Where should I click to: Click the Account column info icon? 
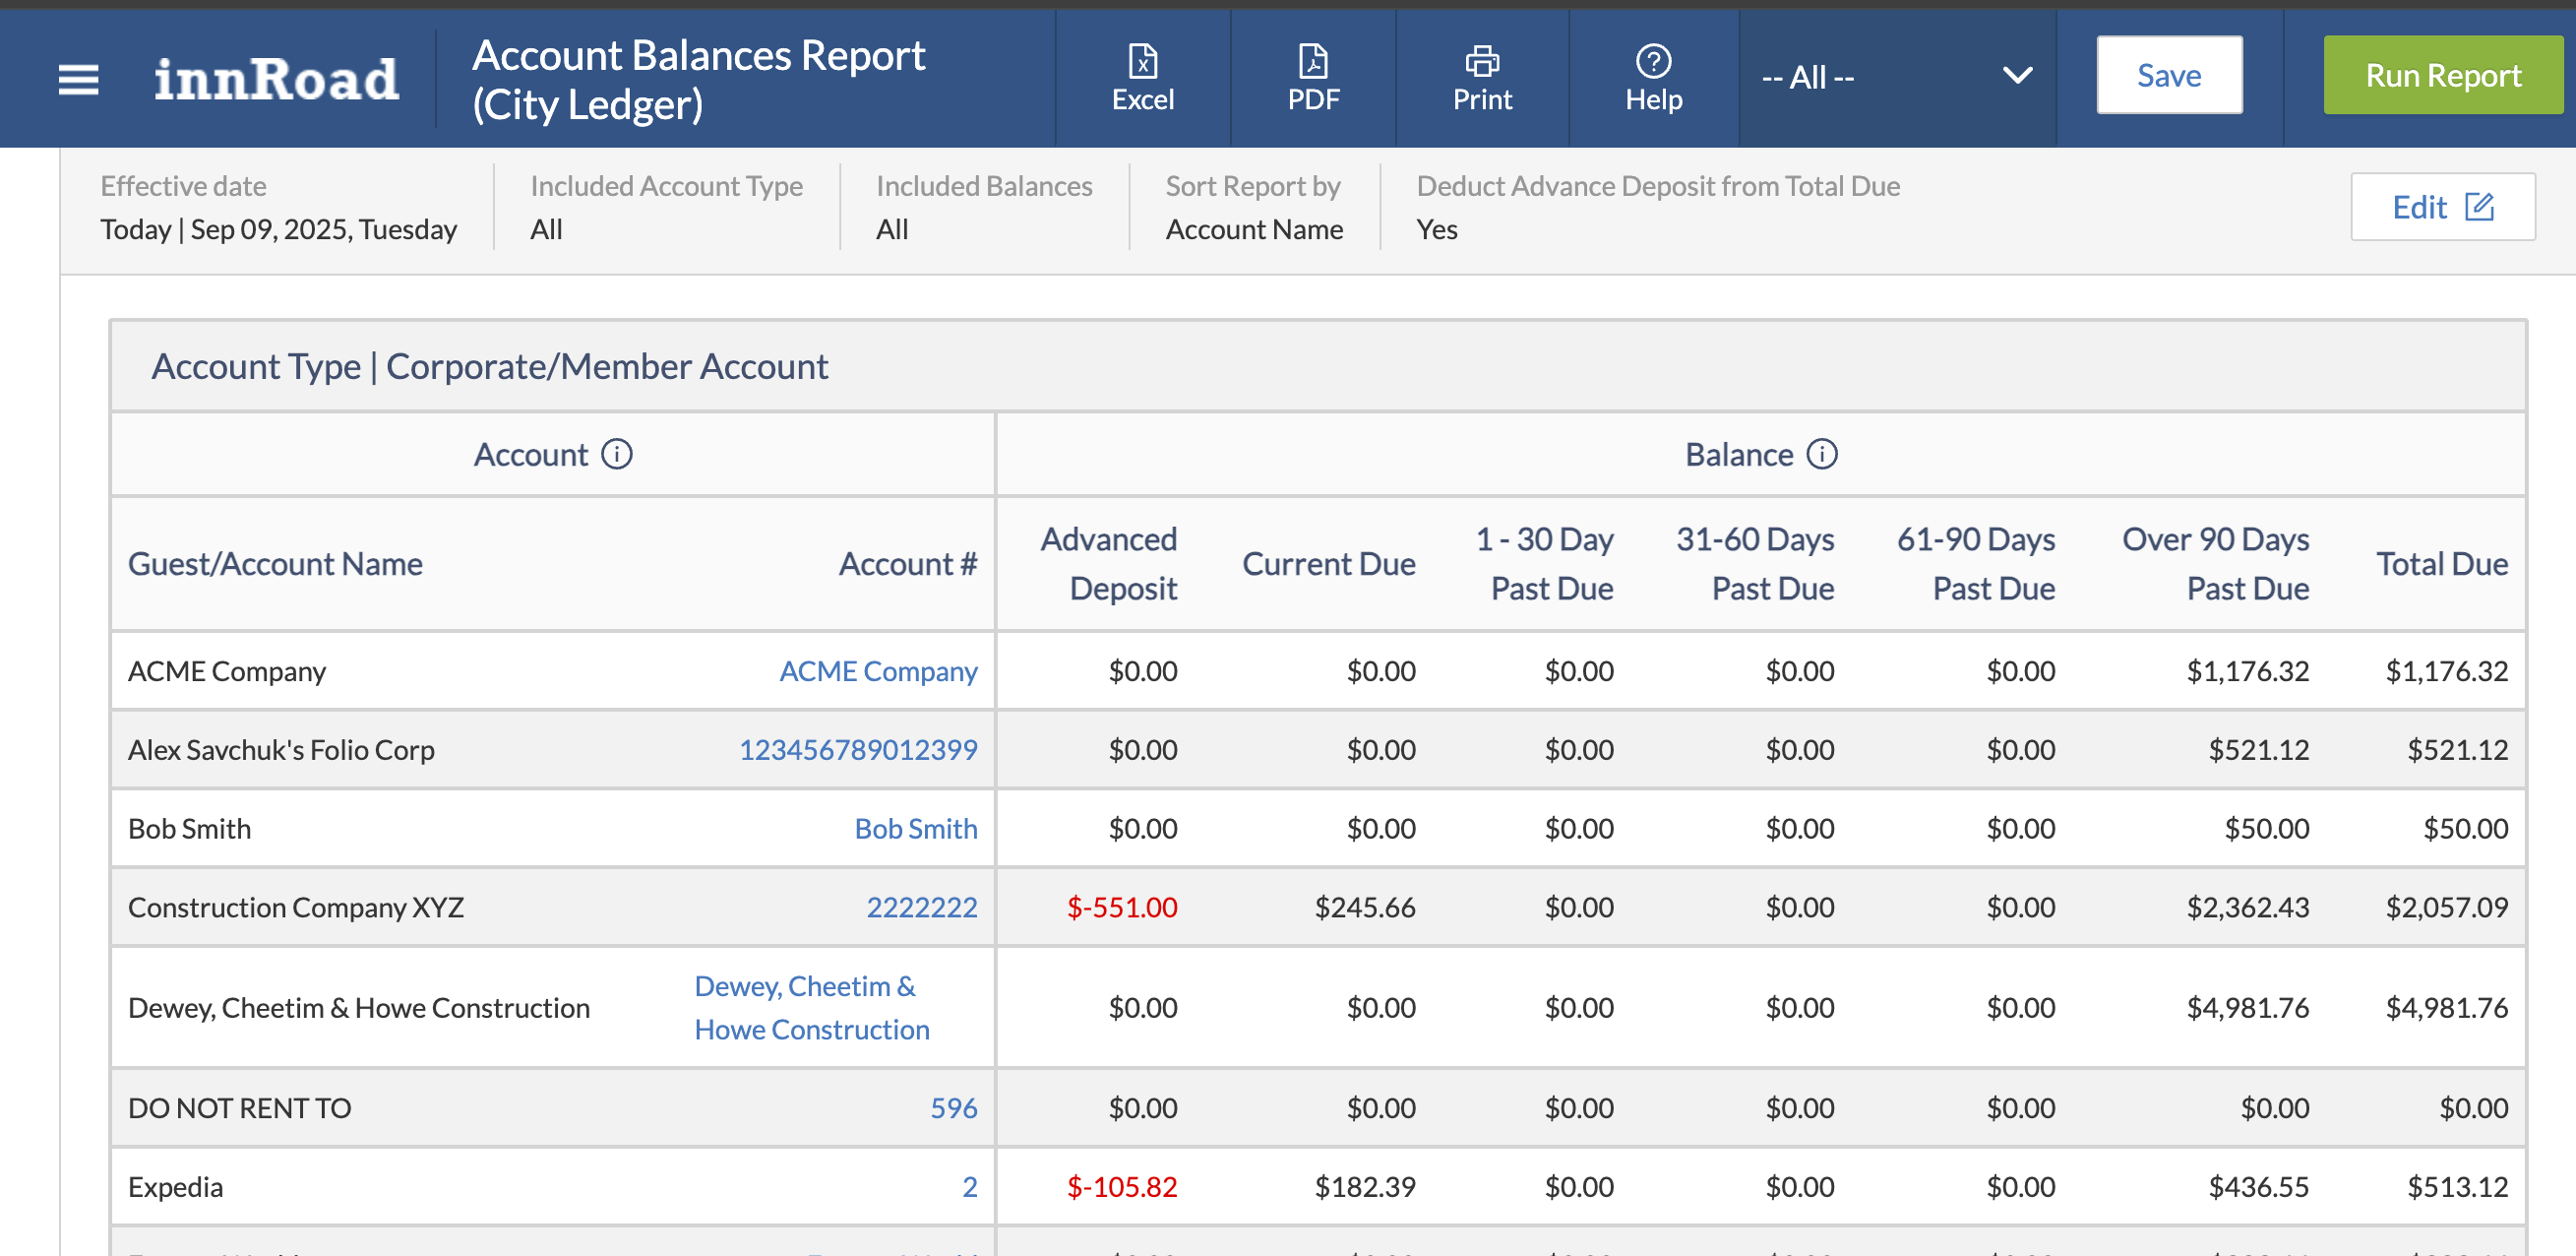pyautogui.click(x=617, y=455)
